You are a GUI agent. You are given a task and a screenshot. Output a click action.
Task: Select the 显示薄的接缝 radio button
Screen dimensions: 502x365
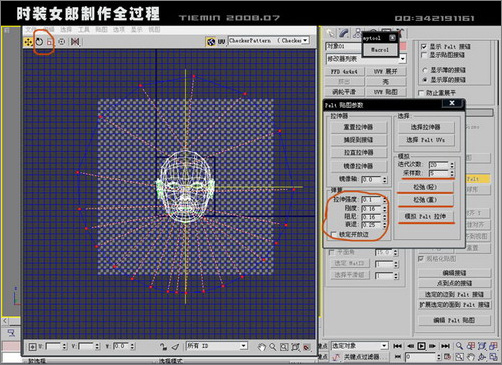[425, 70]
